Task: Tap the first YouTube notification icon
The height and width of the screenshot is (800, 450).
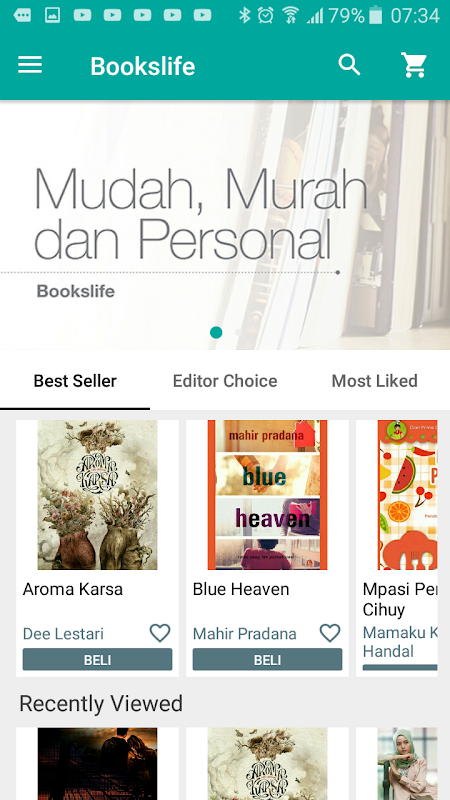Action: coord(82,15)
